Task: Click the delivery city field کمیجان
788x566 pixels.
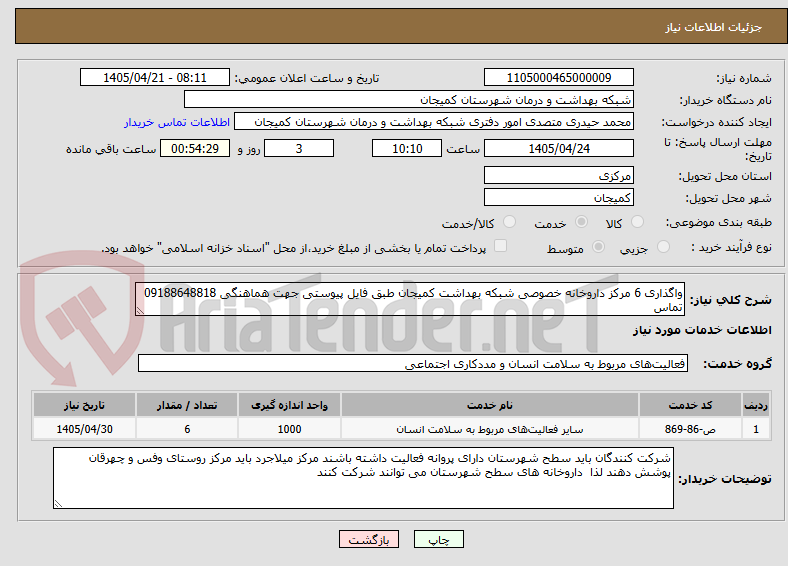Action: tap(559, 197)
